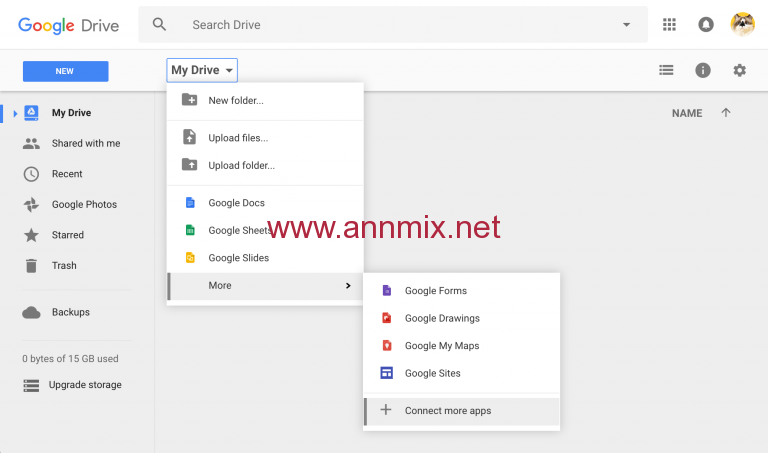Choose Upload folder... from the menu
768x453 pixels.
coord(265,165)
